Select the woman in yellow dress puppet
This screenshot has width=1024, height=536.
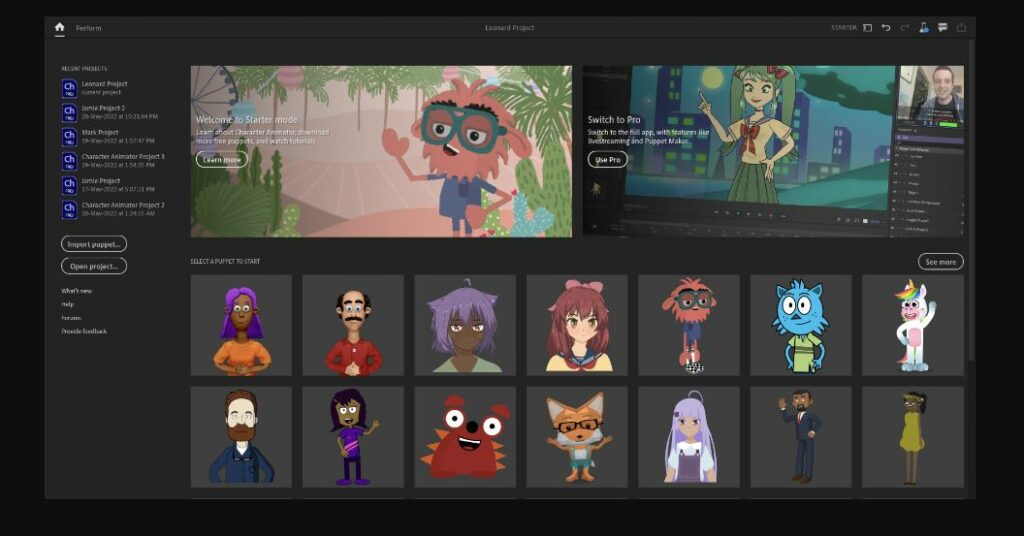coord(913,437)
